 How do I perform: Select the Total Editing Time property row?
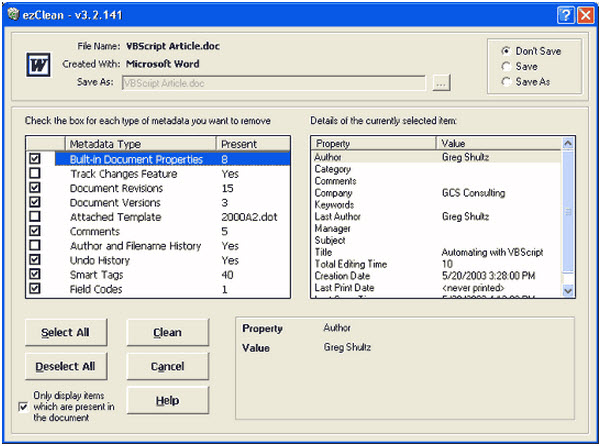pos(437,264)
